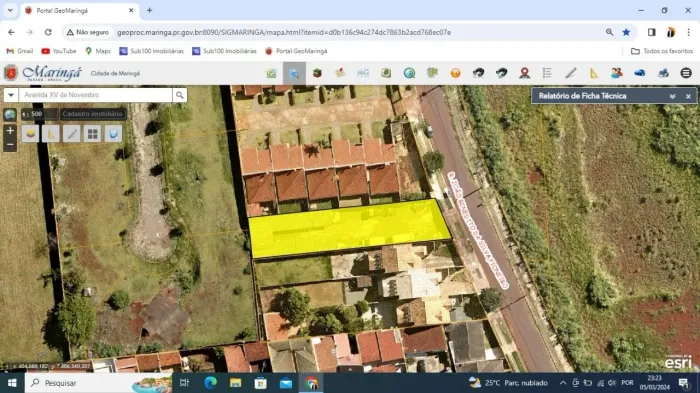
Task: Open File Explorer from the taskbar
Action: point(235,383)
